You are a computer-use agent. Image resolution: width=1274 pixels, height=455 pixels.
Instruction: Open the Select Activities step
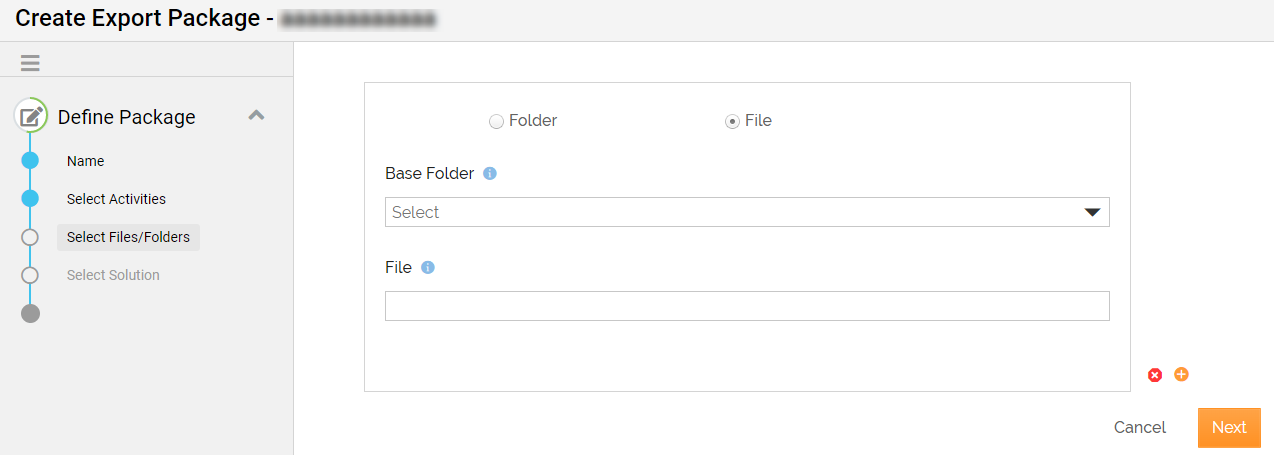coord(116,199)
